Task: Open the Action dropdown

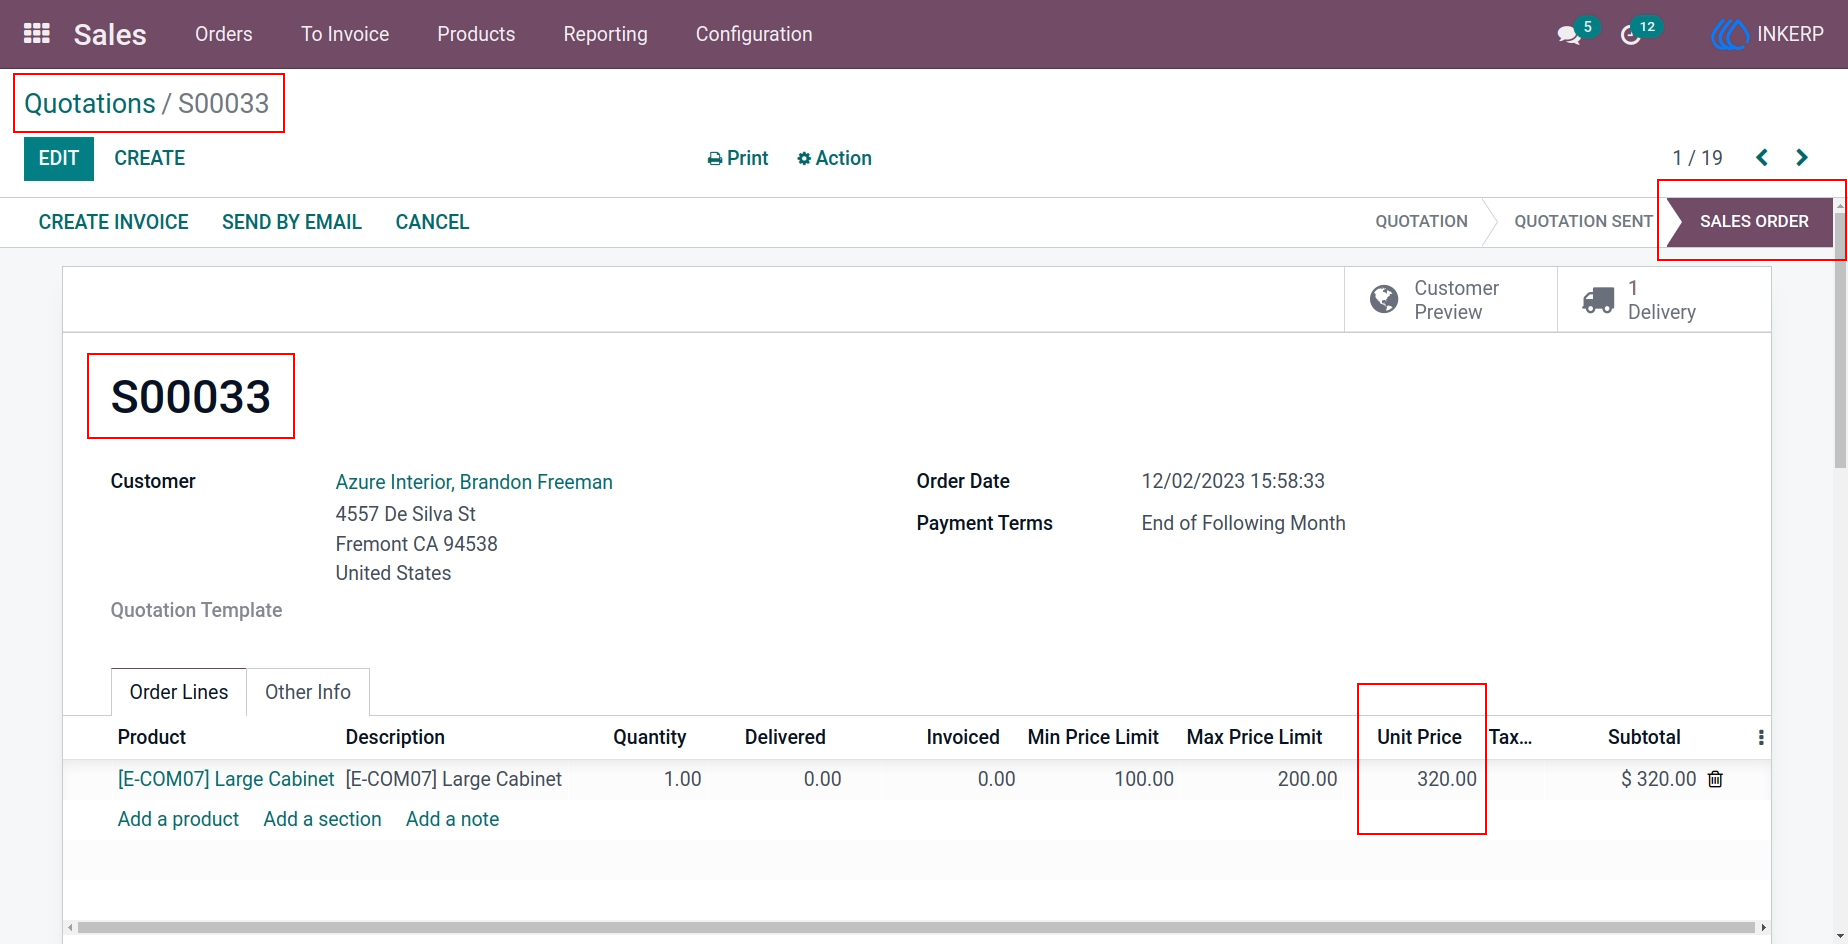Action: [x=834, y=158]
